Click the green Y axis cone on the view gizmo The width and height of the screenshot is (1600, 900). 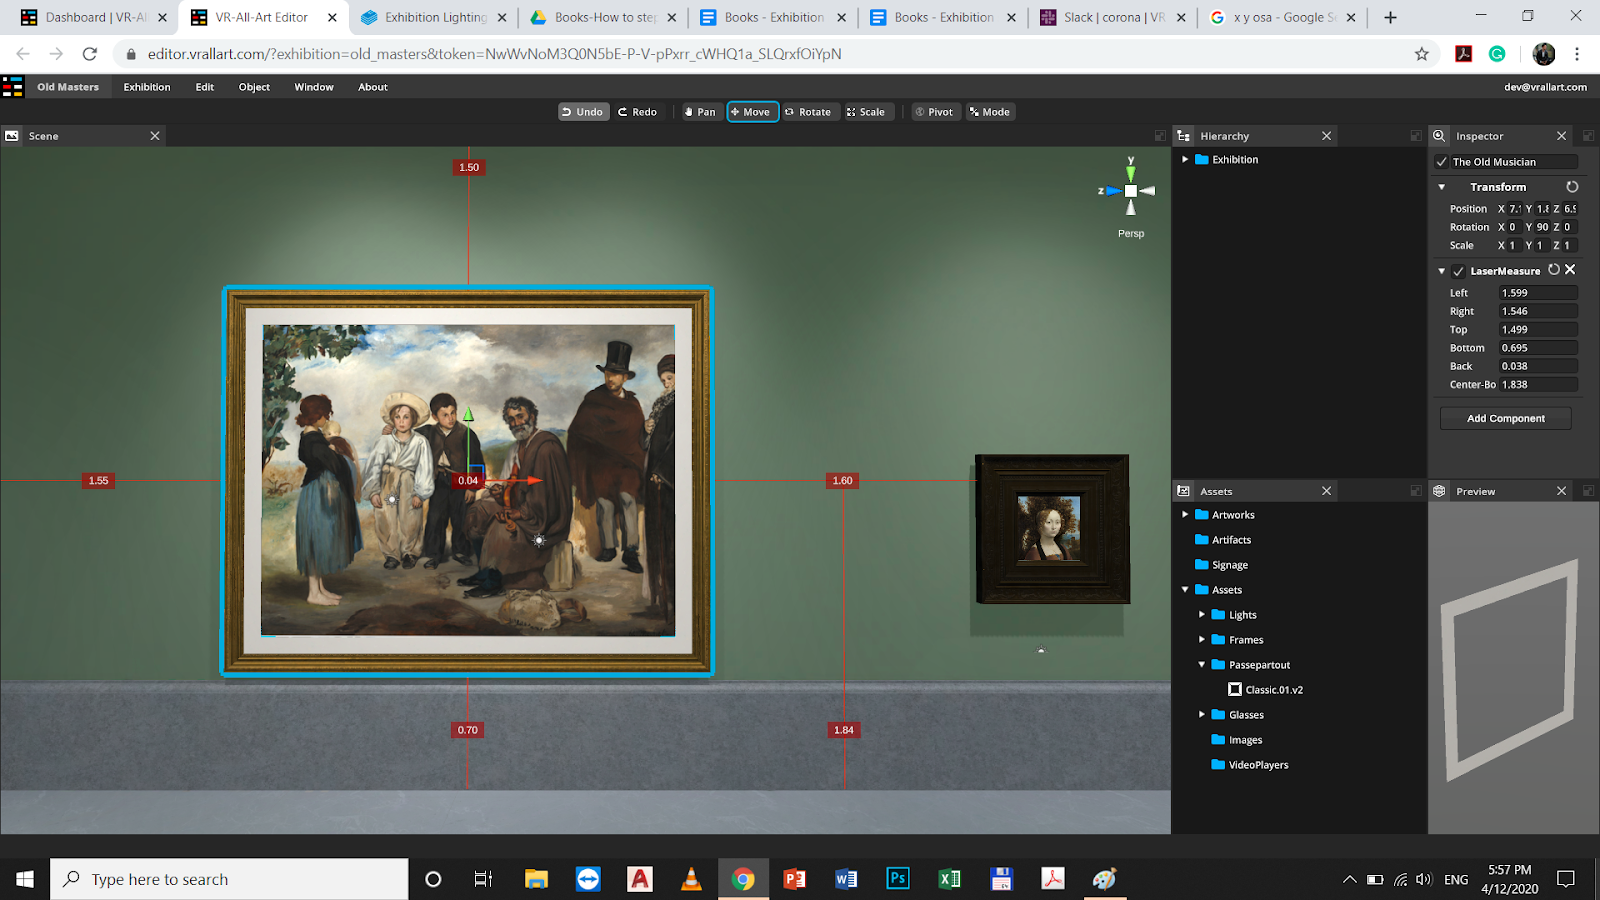1131,173
